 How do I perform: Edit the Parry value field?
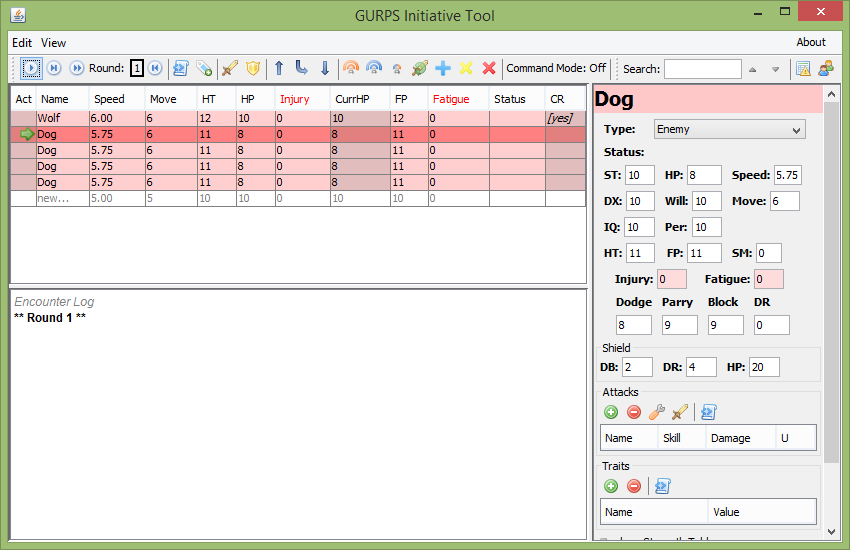pos(679,325)
